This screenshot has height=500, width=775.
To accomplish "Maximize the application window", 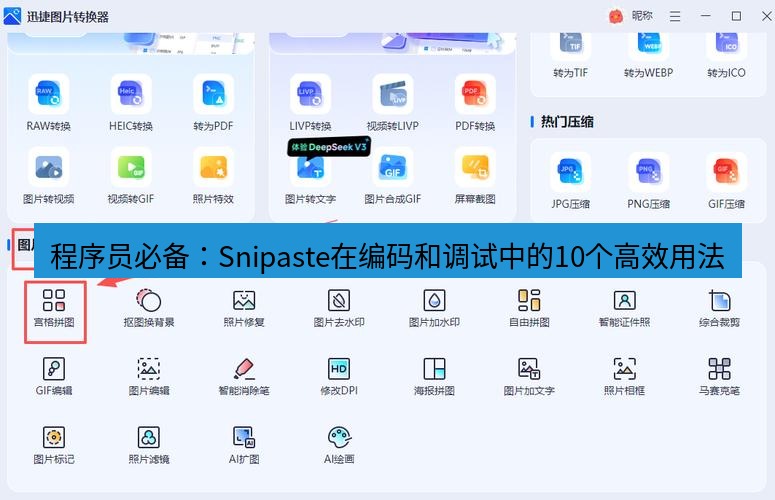I will click(736, 16).
